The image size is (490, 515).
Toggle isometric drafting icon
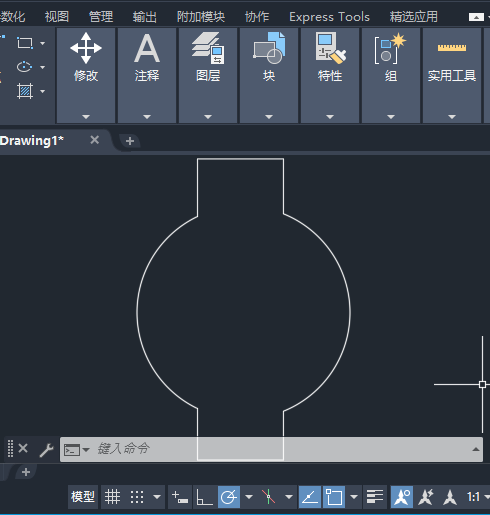tap(269, 497)
